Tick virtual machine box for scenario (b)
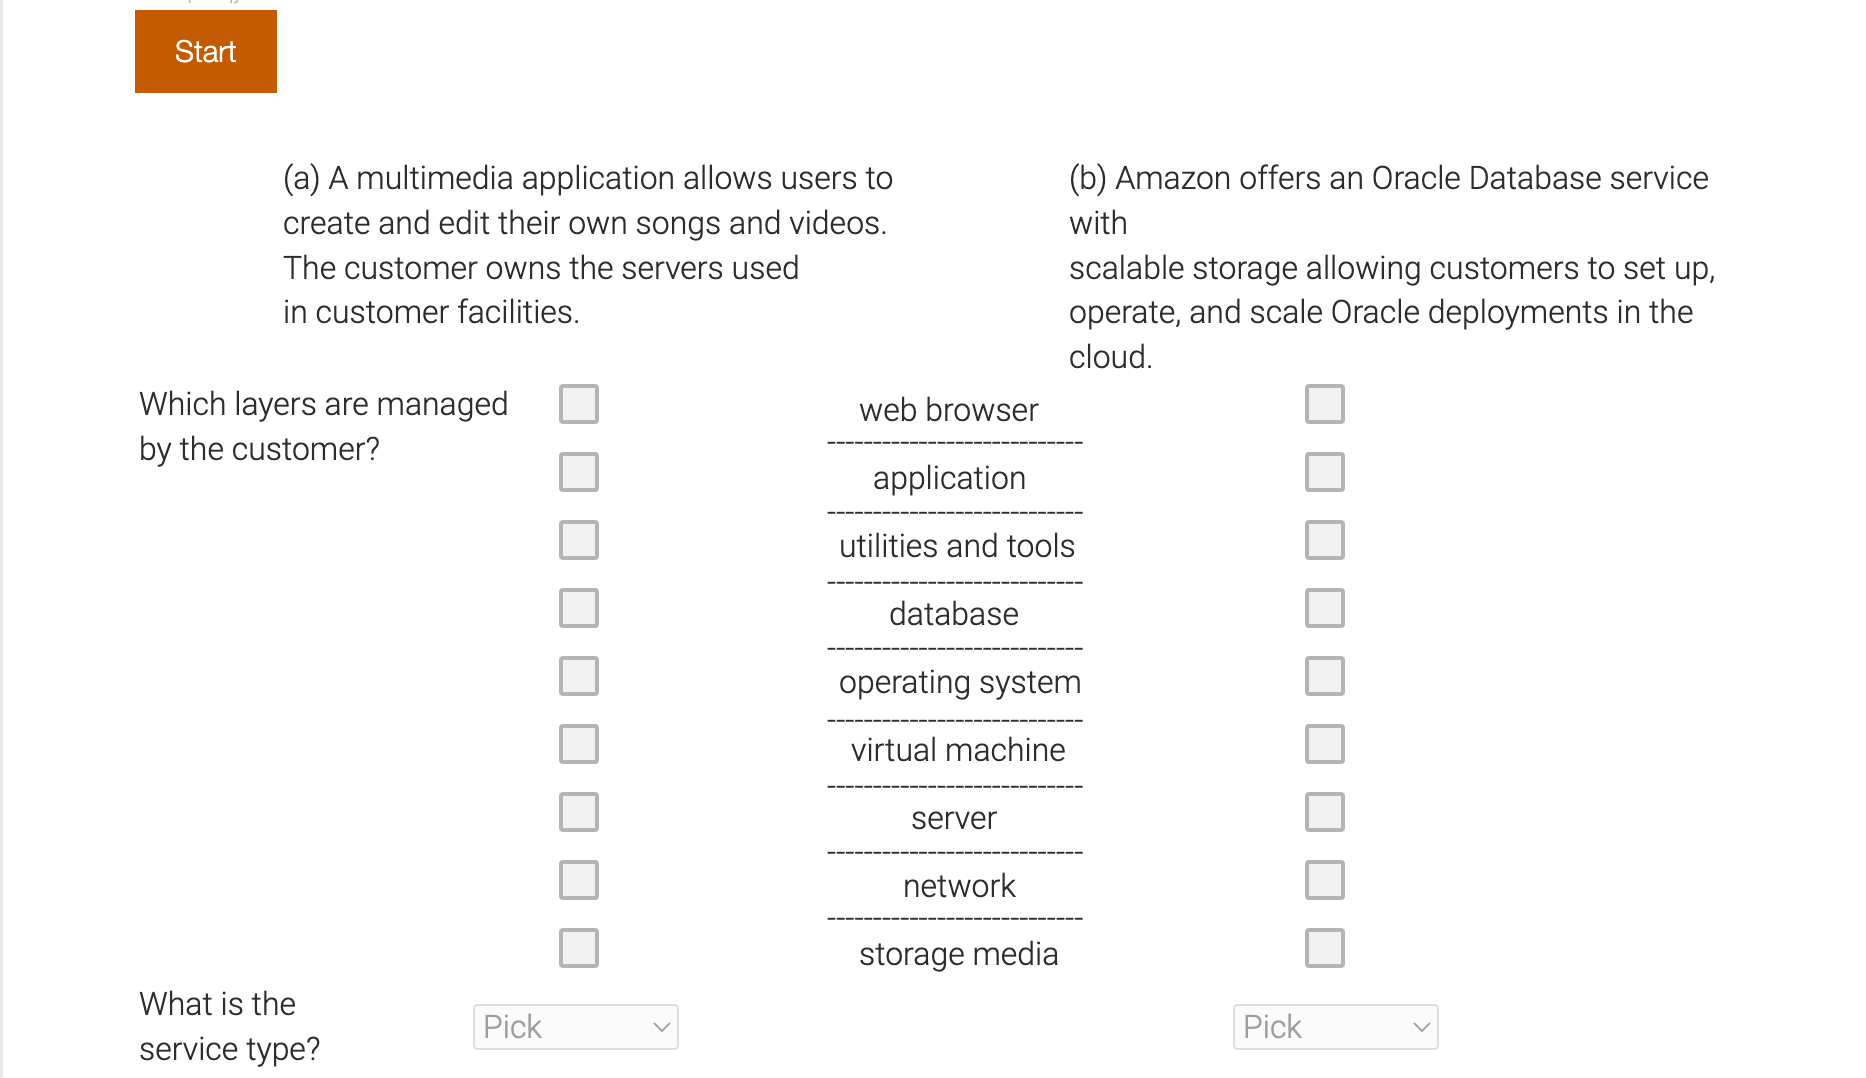The height and width of the screenshot is (1078, 1866). pyautogui.click(x=1324, y=744)
